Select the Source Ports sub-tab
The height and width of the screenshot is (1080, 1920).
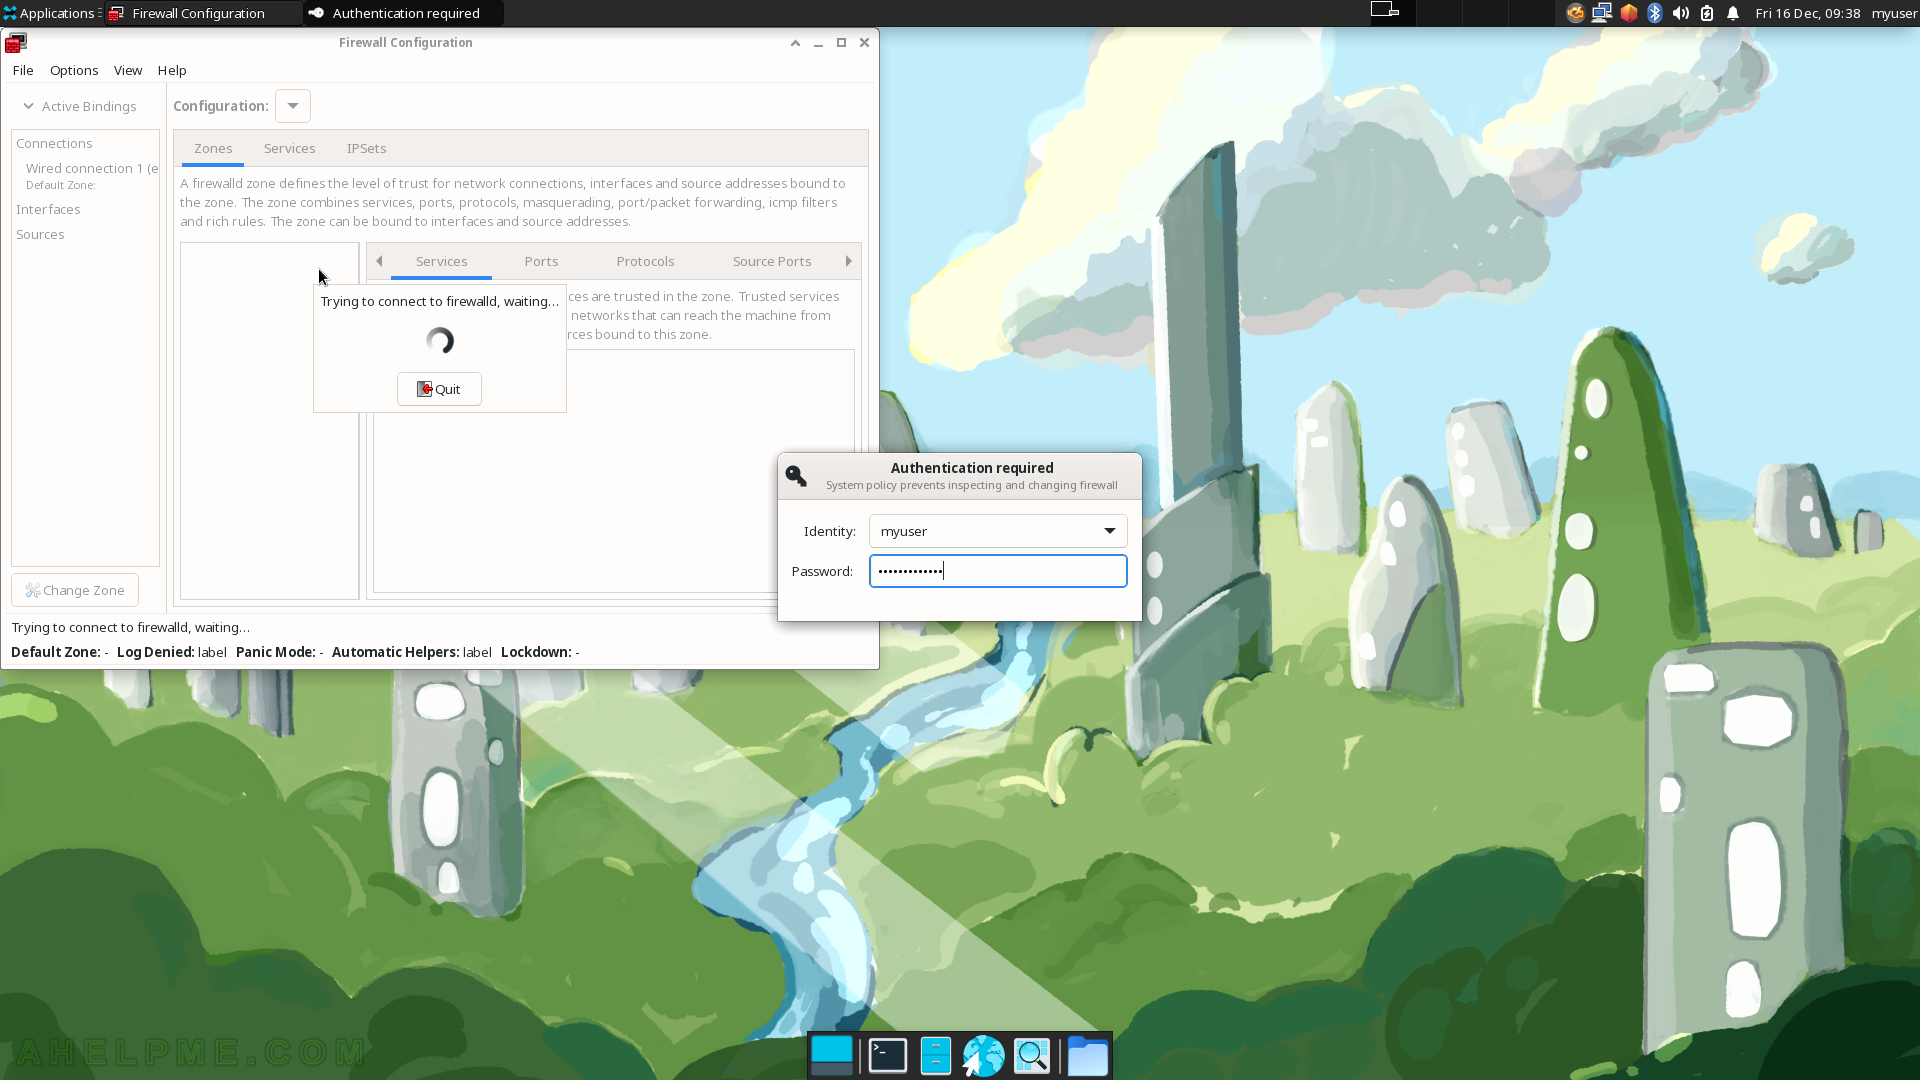tap(772, 261)
